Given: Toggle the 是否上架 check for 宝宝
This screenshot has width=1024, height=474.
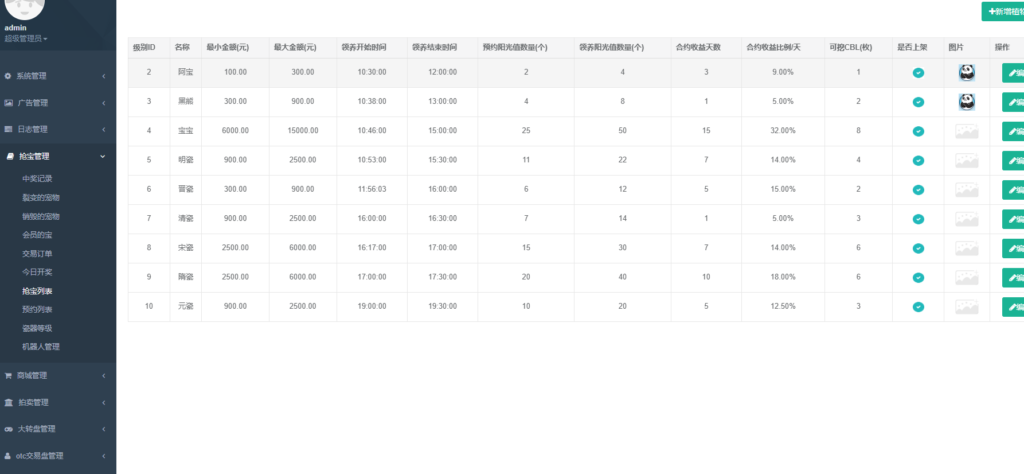Looking at the screenshot, I should (x=918, y=131).
